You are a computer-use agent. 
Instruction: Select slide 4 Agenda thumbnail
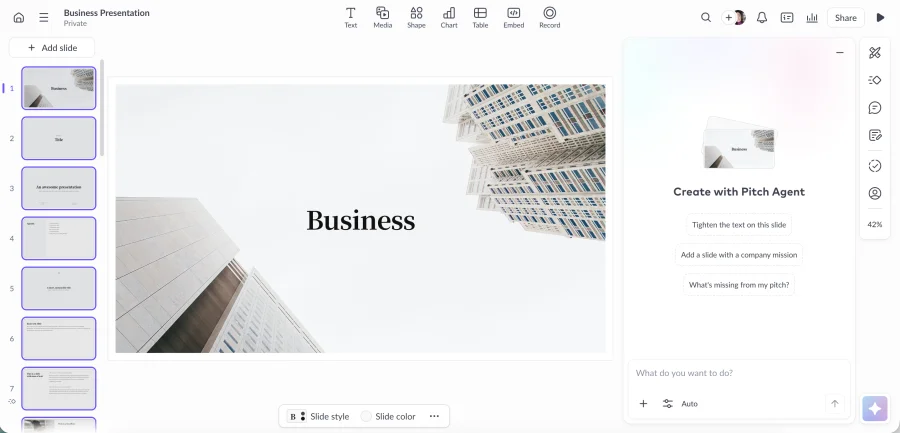coord(59,238)
